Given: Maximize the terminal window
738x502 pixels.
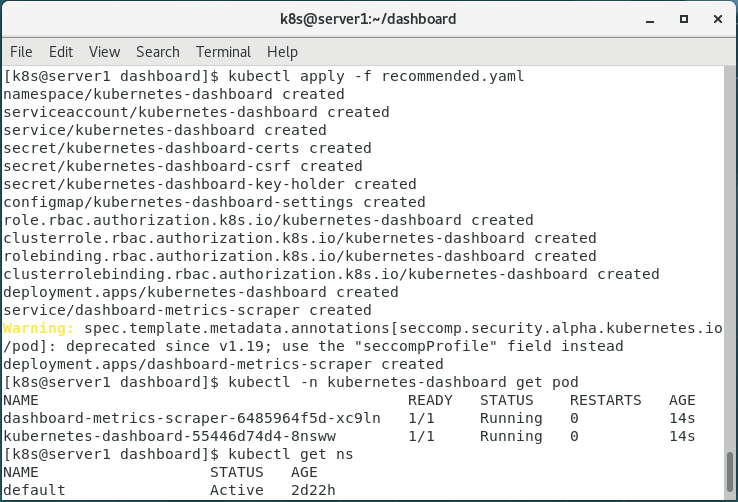Looking at the screenshot, I should click(684, 19).
